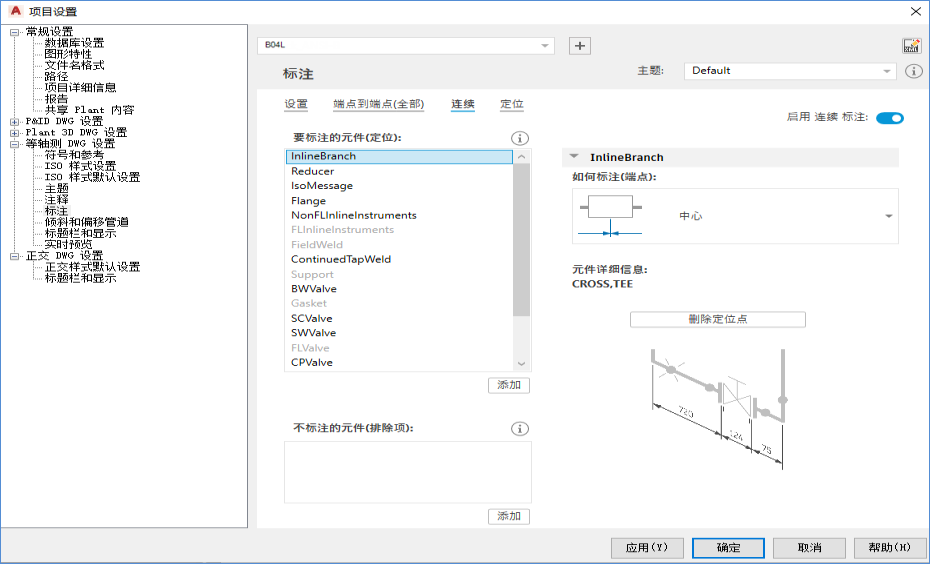
Task: Open 项目详细信息 in the settings tree
Action: tap(80, 88)
